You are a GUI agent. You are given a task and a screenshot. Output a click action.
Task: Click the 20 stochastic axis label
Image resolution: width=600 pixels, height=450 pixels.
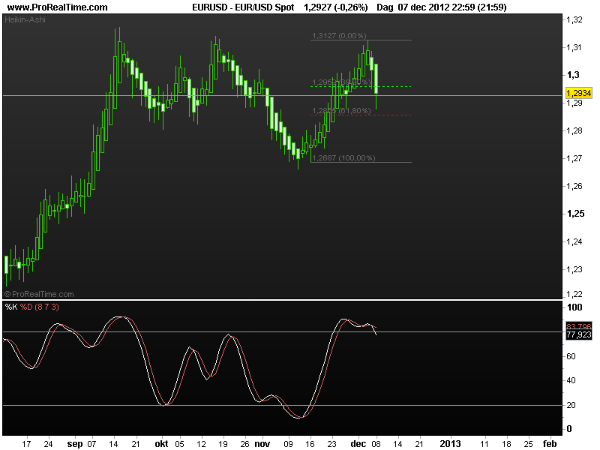click(571, 405)
